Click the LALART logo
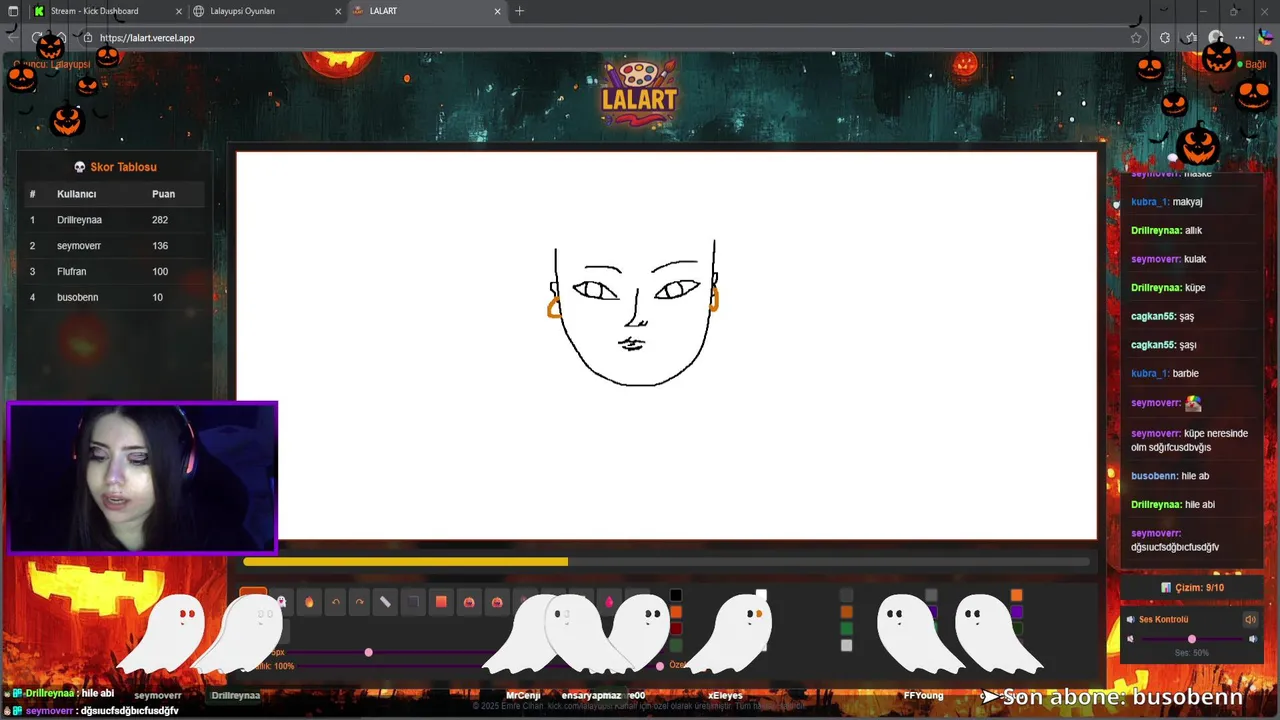 (640, 92)
